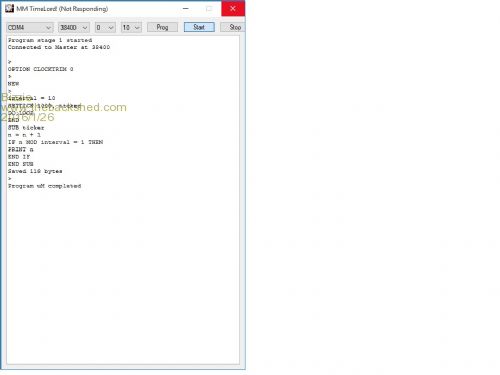Close the Not Responding window

coord(233,8)
